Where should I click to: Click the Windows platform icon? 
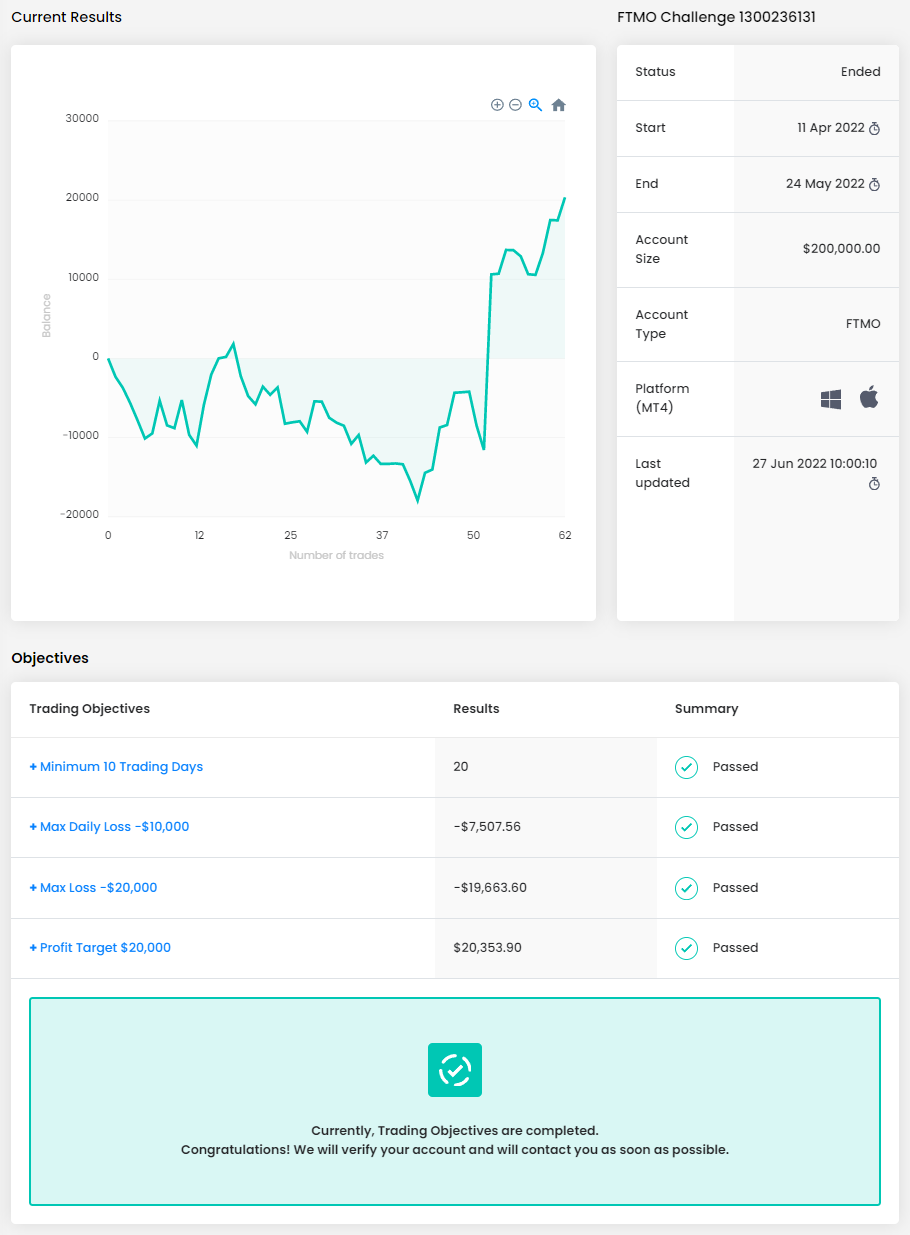[x=831, y=399]
